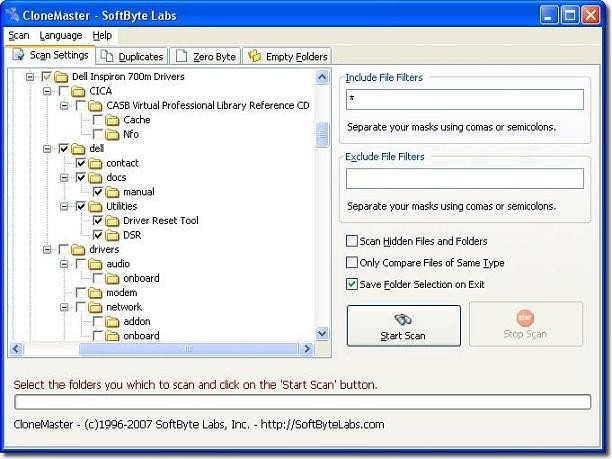Click the CASB Virtual Professional Library folder icon
612x459 pixels.
95,105
